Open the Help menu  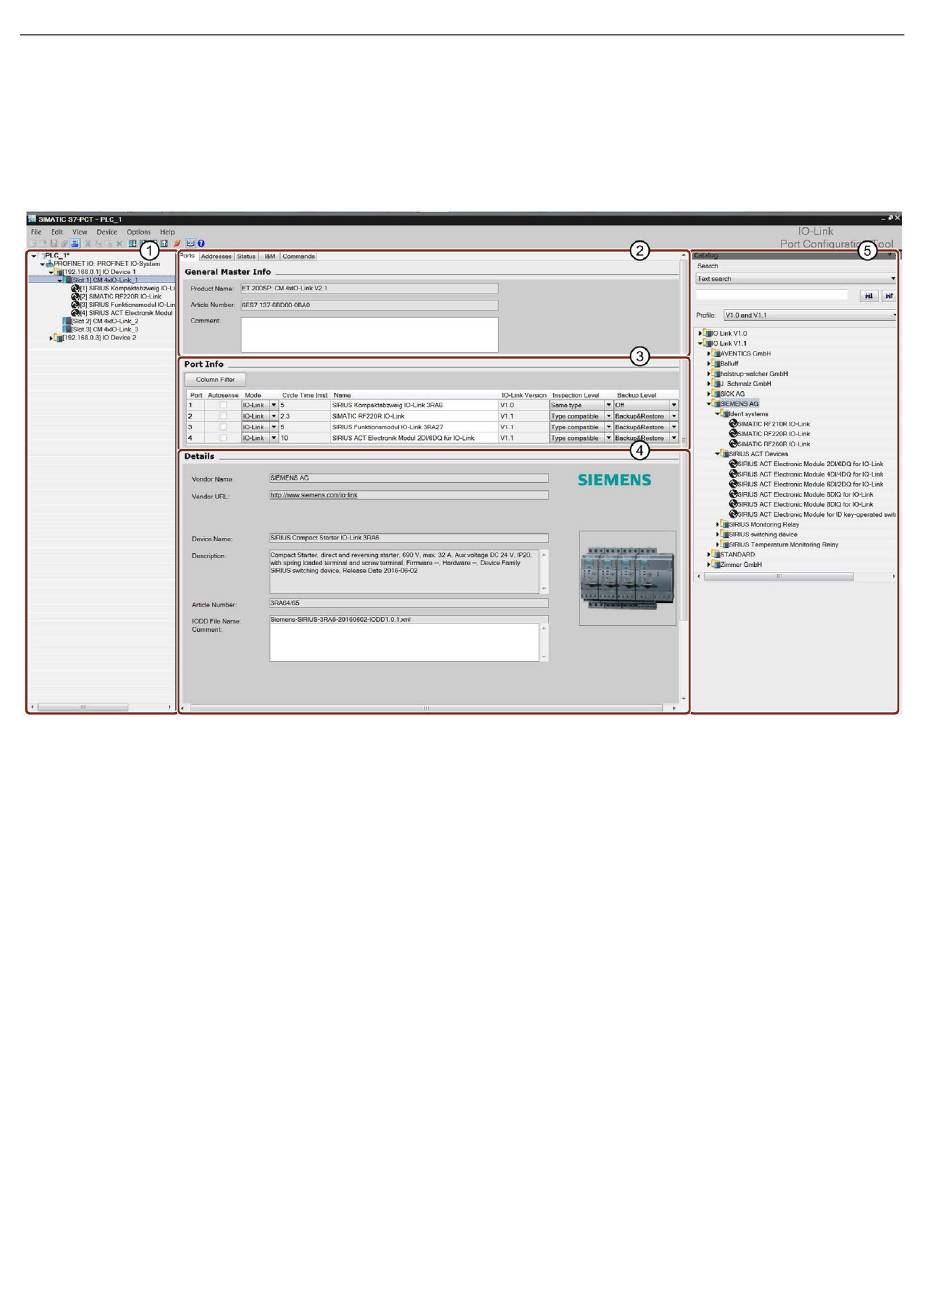pos(167,232)
